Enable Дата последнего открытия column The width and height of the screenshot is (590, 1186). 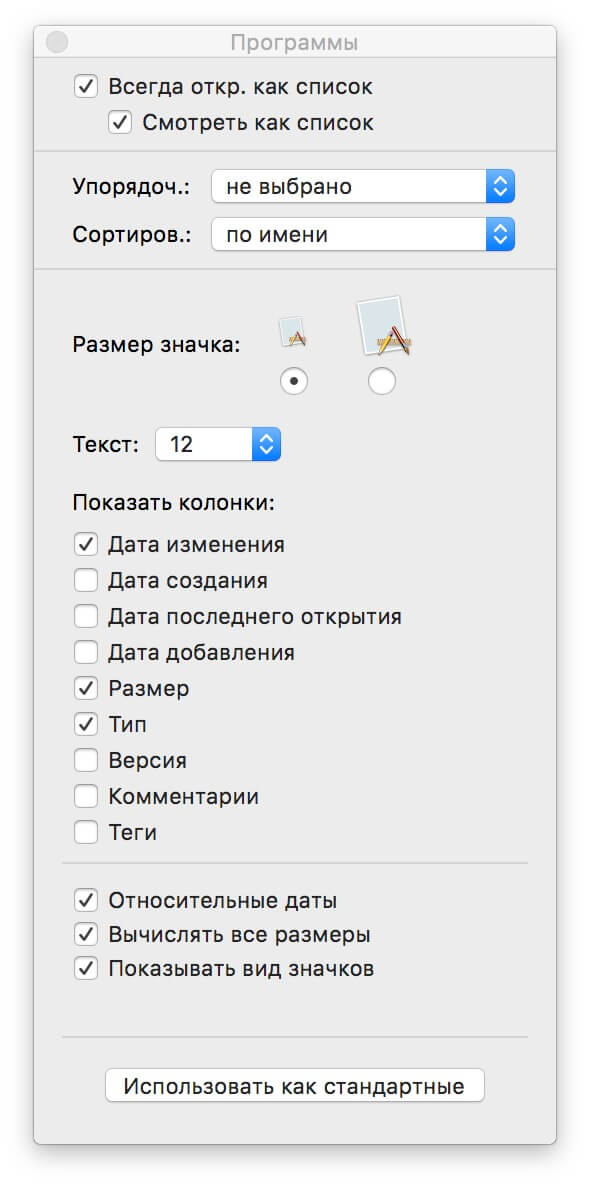(86, 616)
